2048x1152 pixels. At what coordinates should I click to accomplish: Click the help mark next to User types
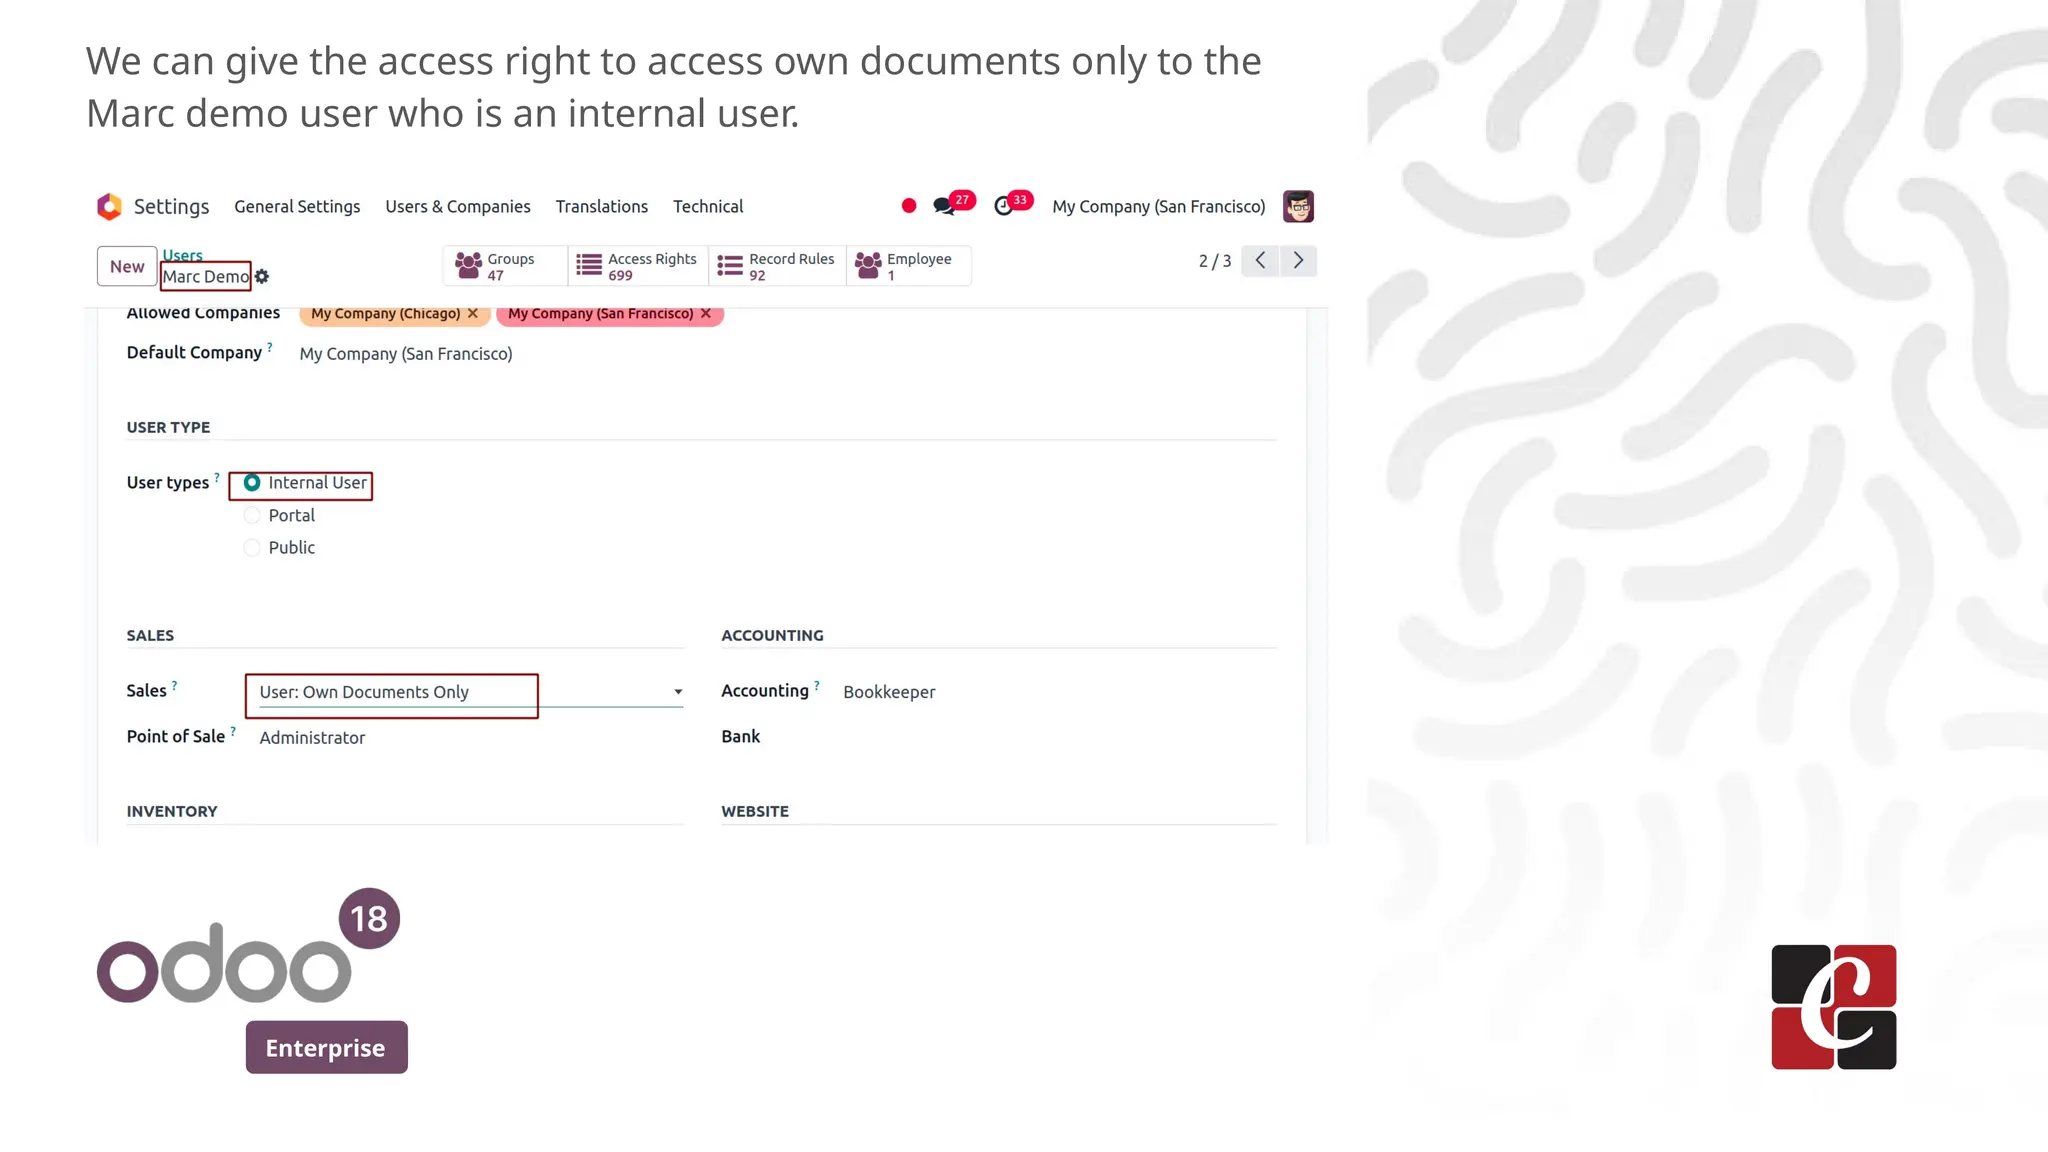(217, 477)
